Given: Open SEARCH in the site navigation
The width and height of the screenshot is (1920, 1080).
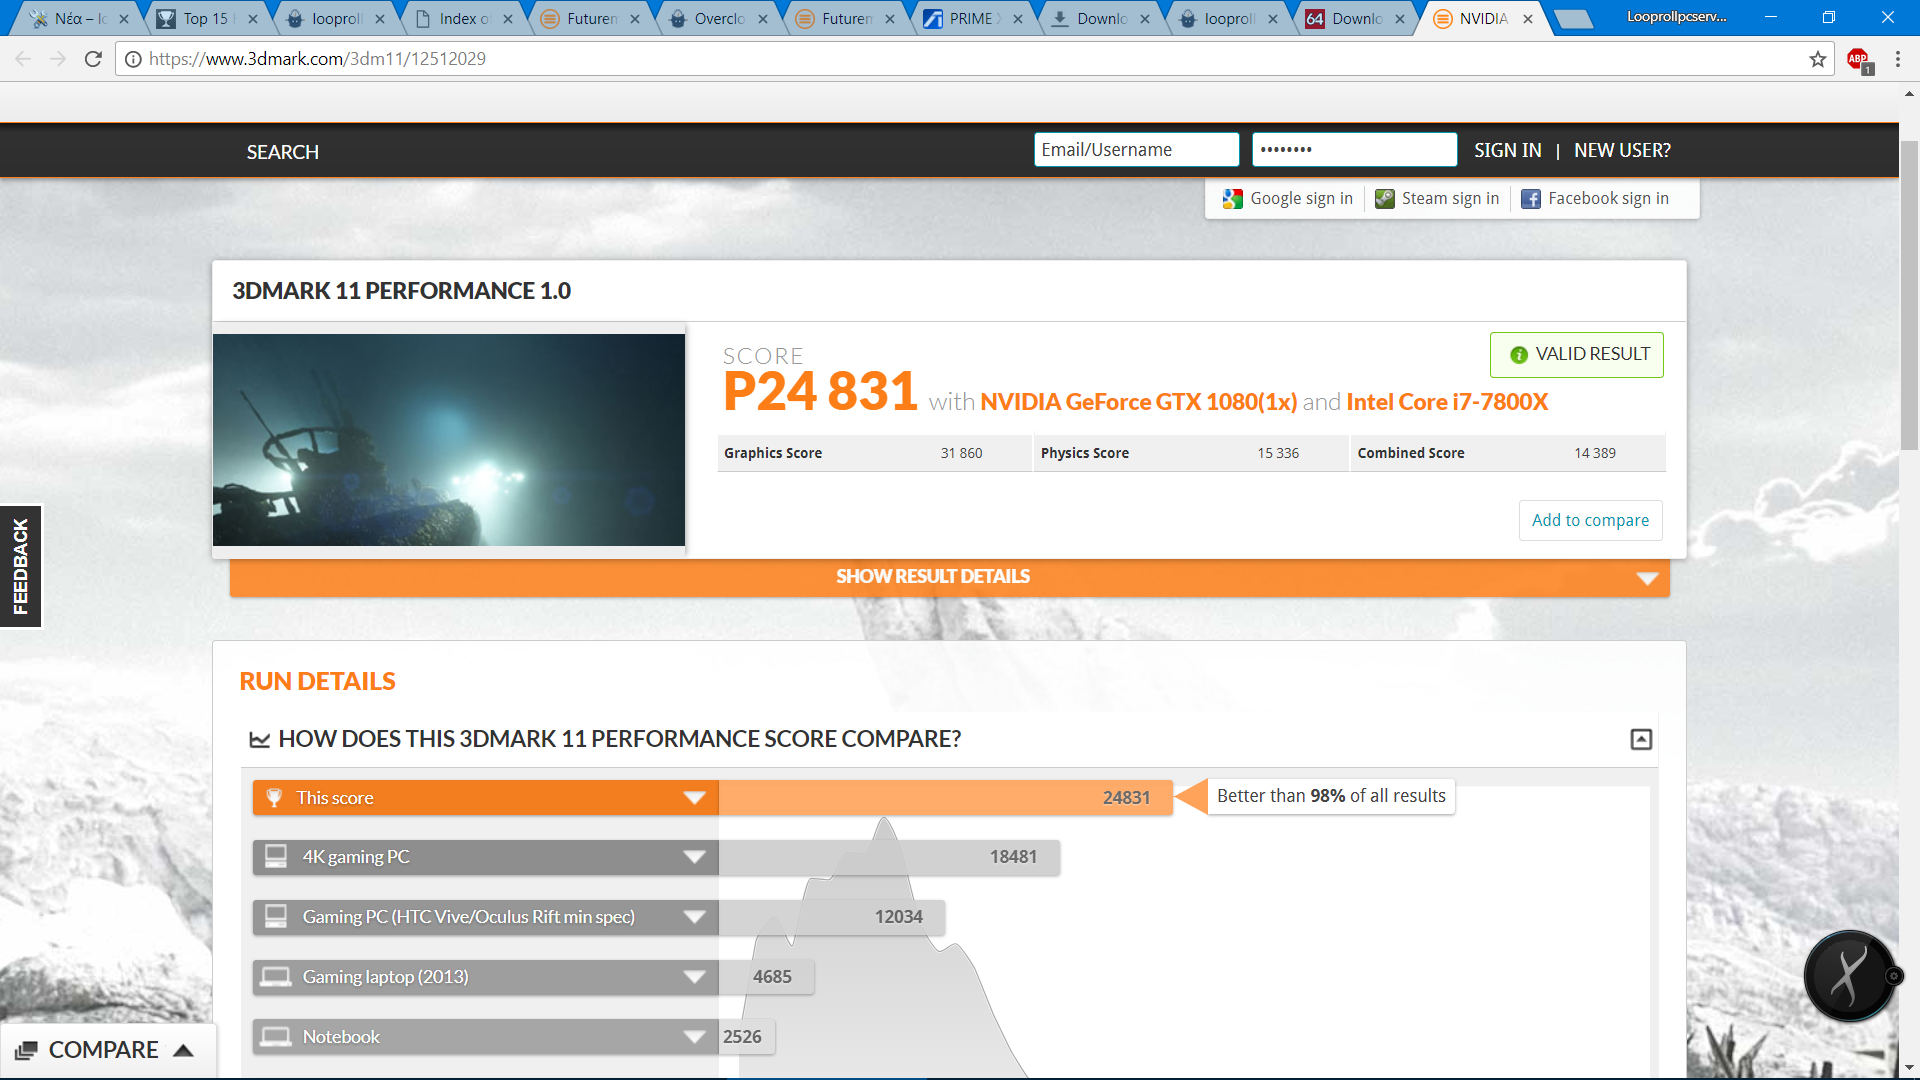Looking at the screenshot, I should pyautogui.click(x=283, y=152).
